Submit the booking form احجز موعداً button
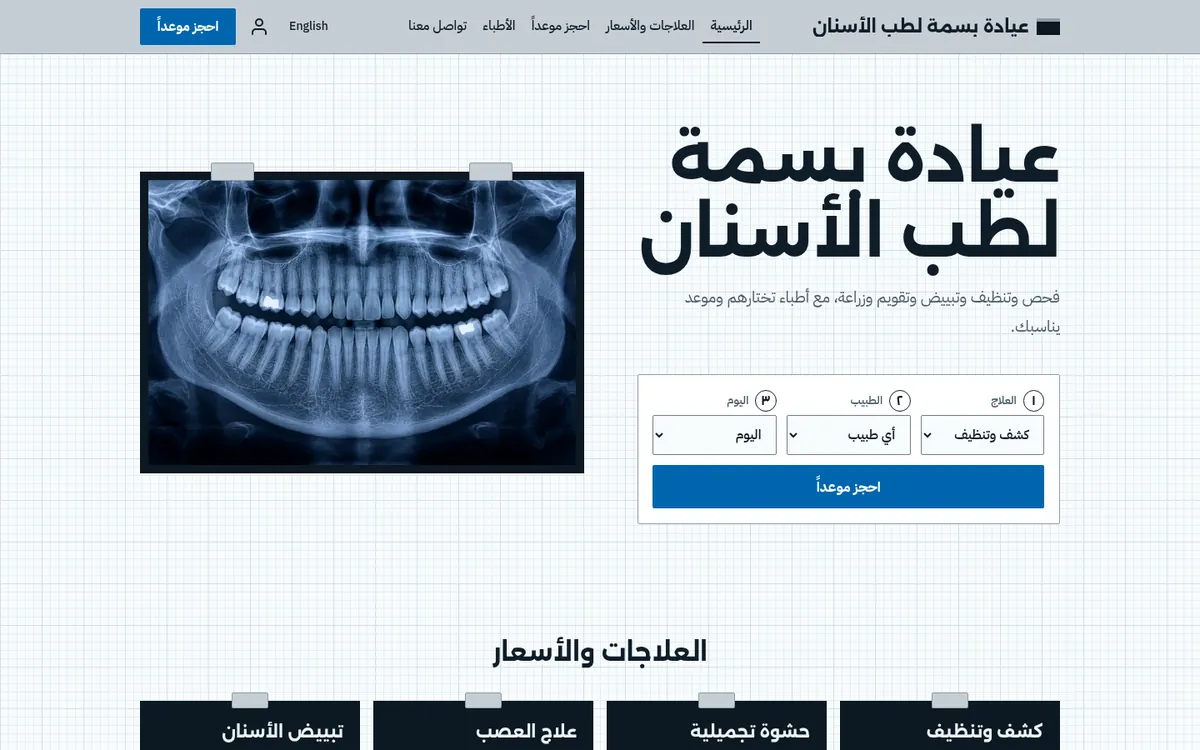Viewport: 1200px width, 750px height. [x=848, y=487]
